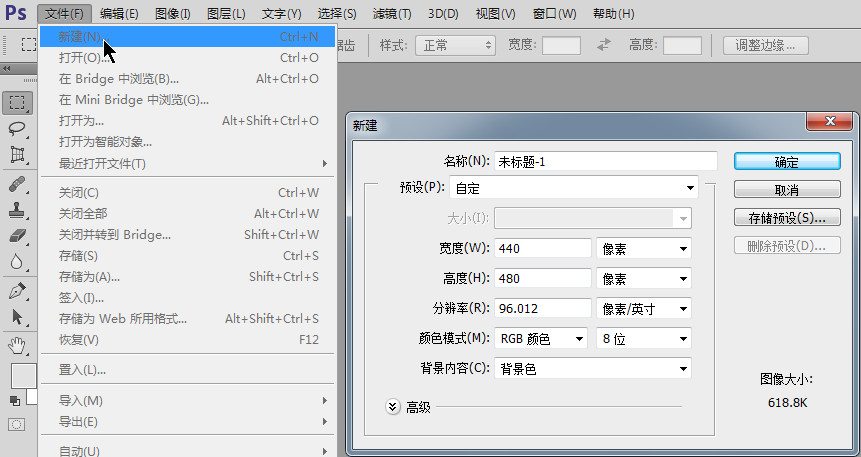Viewport: 861px width, 457px height.
Task: Open the width unit 像素 dropdown
Action: tap(644, 249)
